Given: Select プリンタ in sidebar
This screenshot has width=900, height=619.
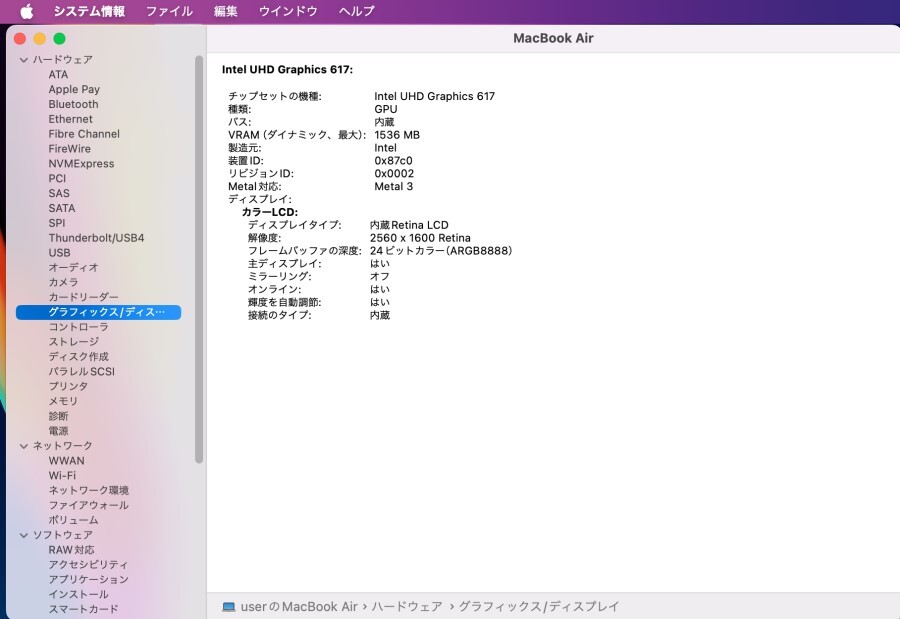Looking at the screenshot, I should click(68, 386).
